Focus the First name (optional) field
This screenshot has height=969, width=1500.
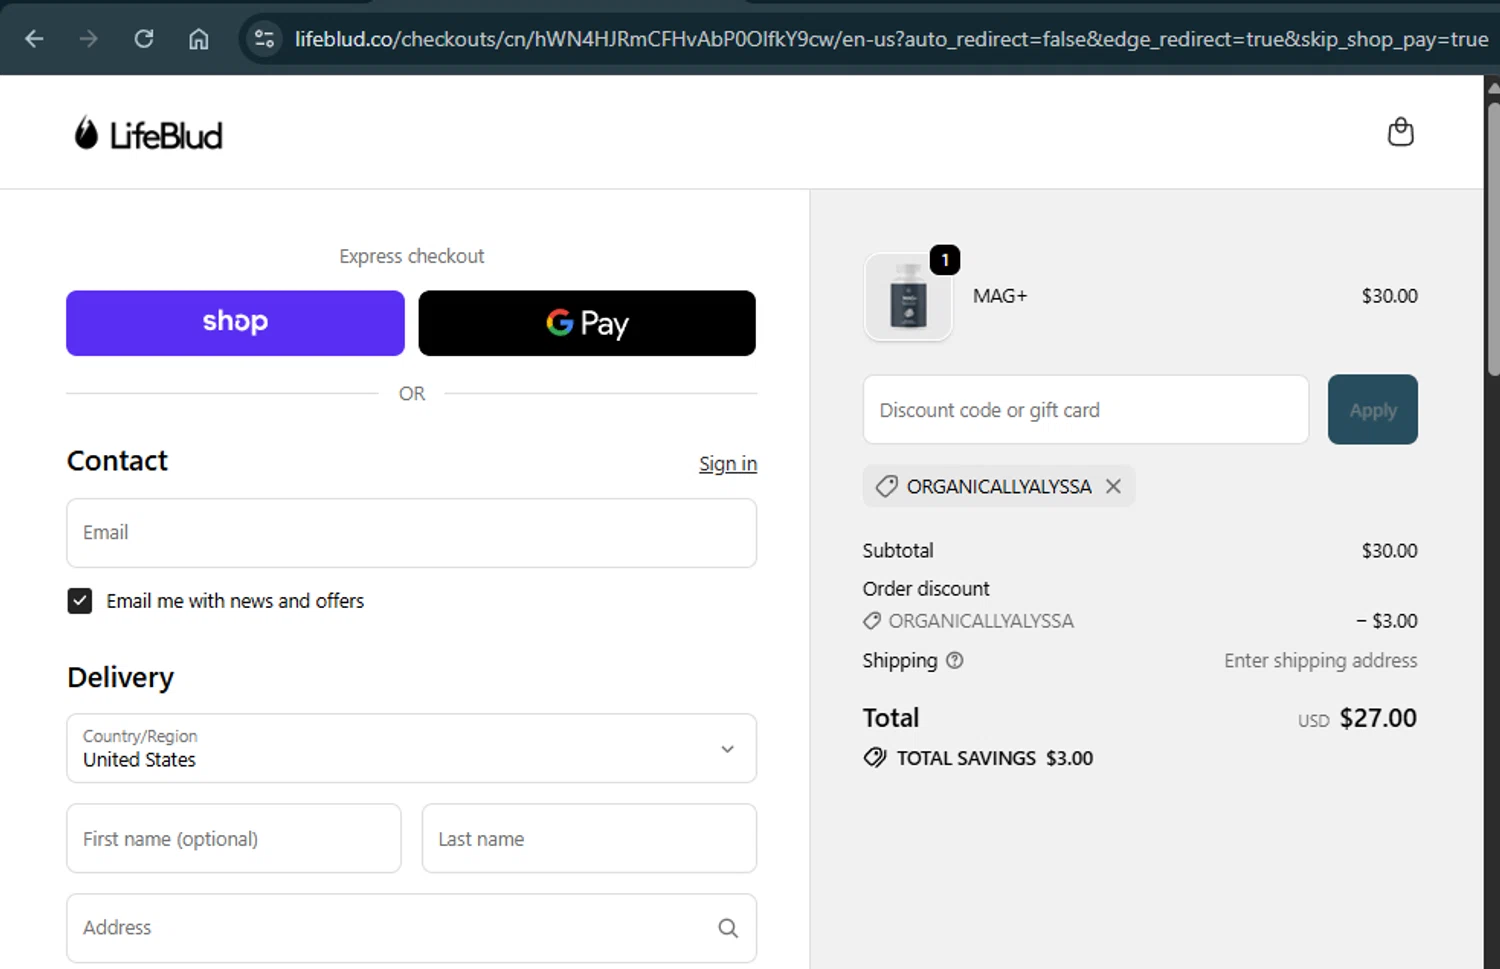point(234,839)
